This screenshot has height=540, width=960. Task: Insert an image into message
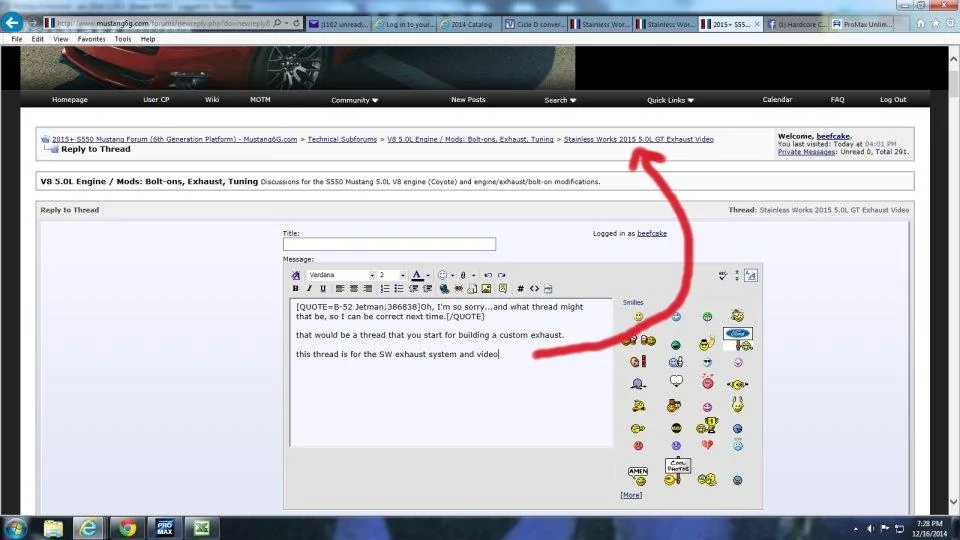click(x=486, y=288)
